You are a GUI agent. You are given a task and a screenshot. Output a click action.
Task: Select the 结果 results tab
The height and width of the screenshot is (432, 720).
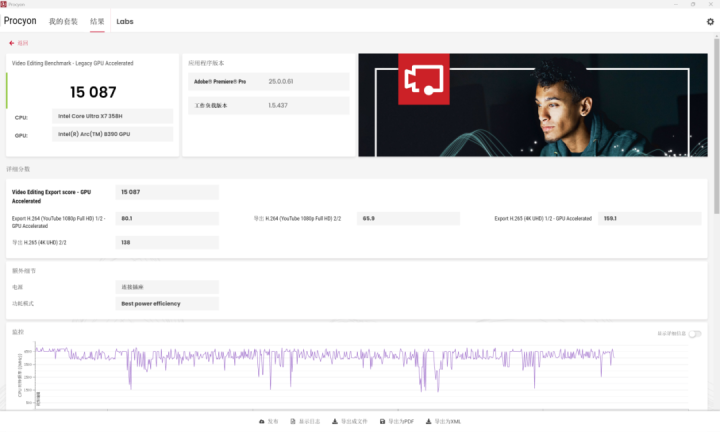[97, 21]
